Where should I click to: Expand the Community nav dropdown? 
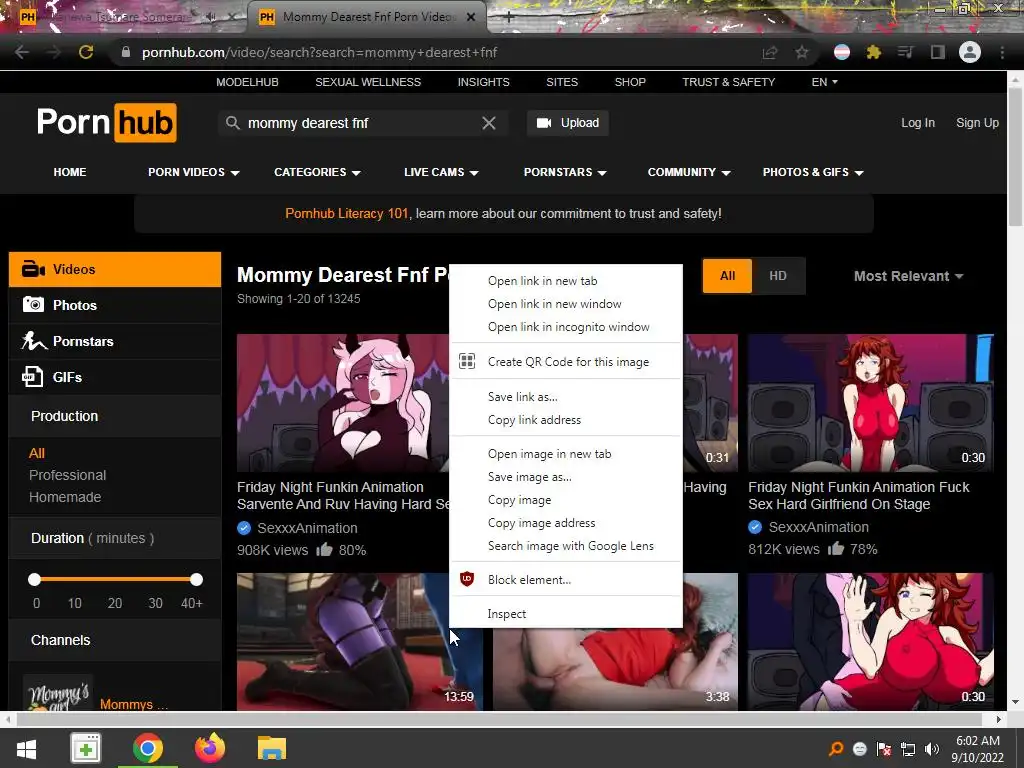click(x=689, y=172)
